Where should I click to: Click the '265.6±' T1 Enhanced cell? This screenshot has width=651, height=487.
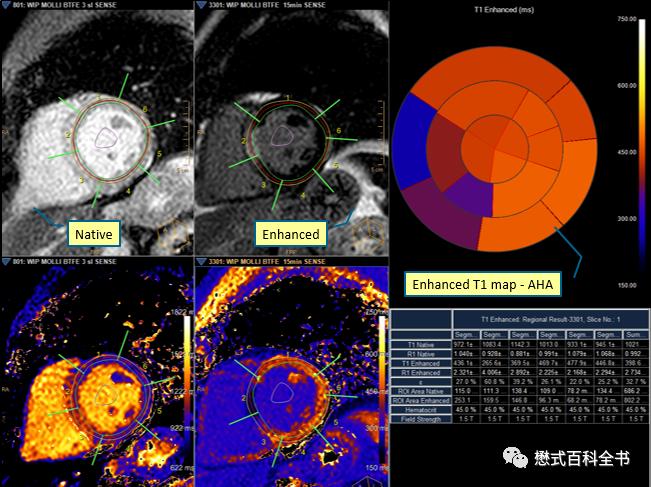492,363
